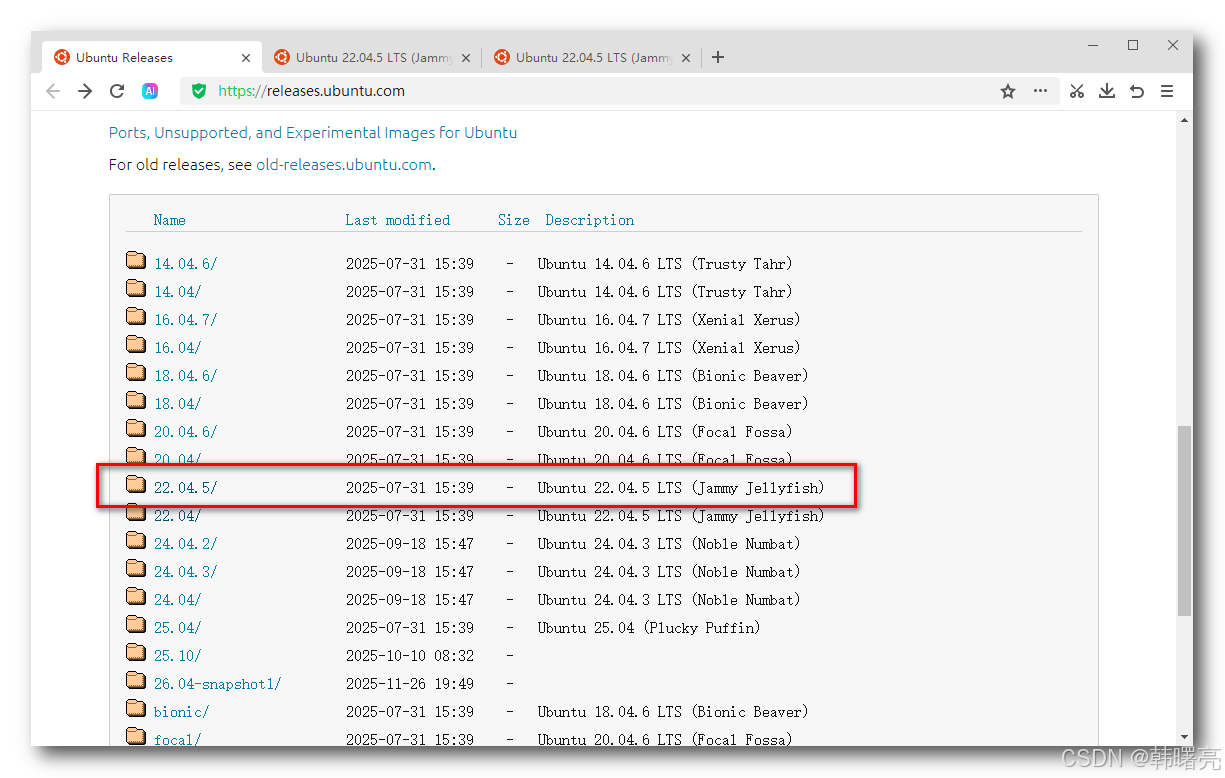Click the folder icon for 14.04.6/
The height and width of the screenshot is (778, 1225).
coord(136,262)
